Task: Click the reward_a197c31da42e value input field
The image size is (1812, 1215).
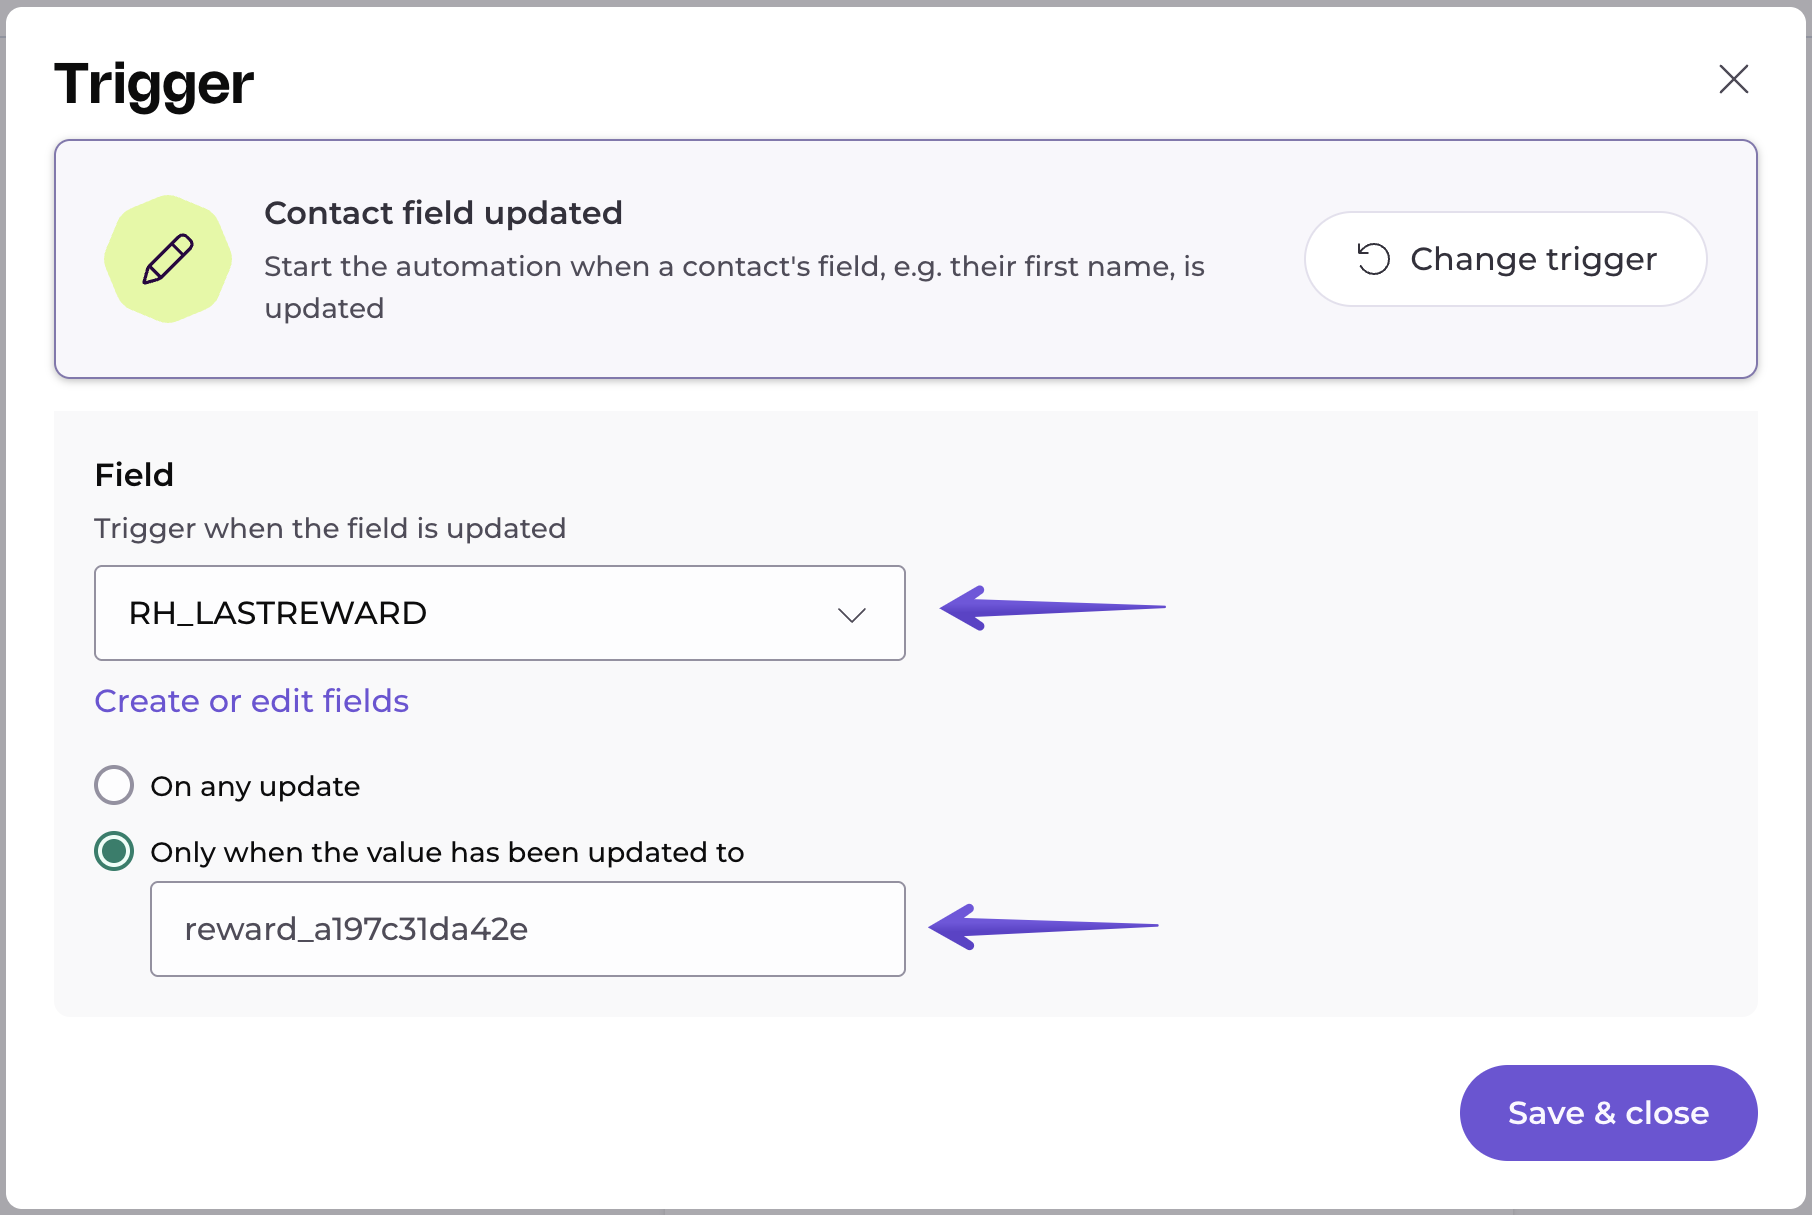Action: 527,929
